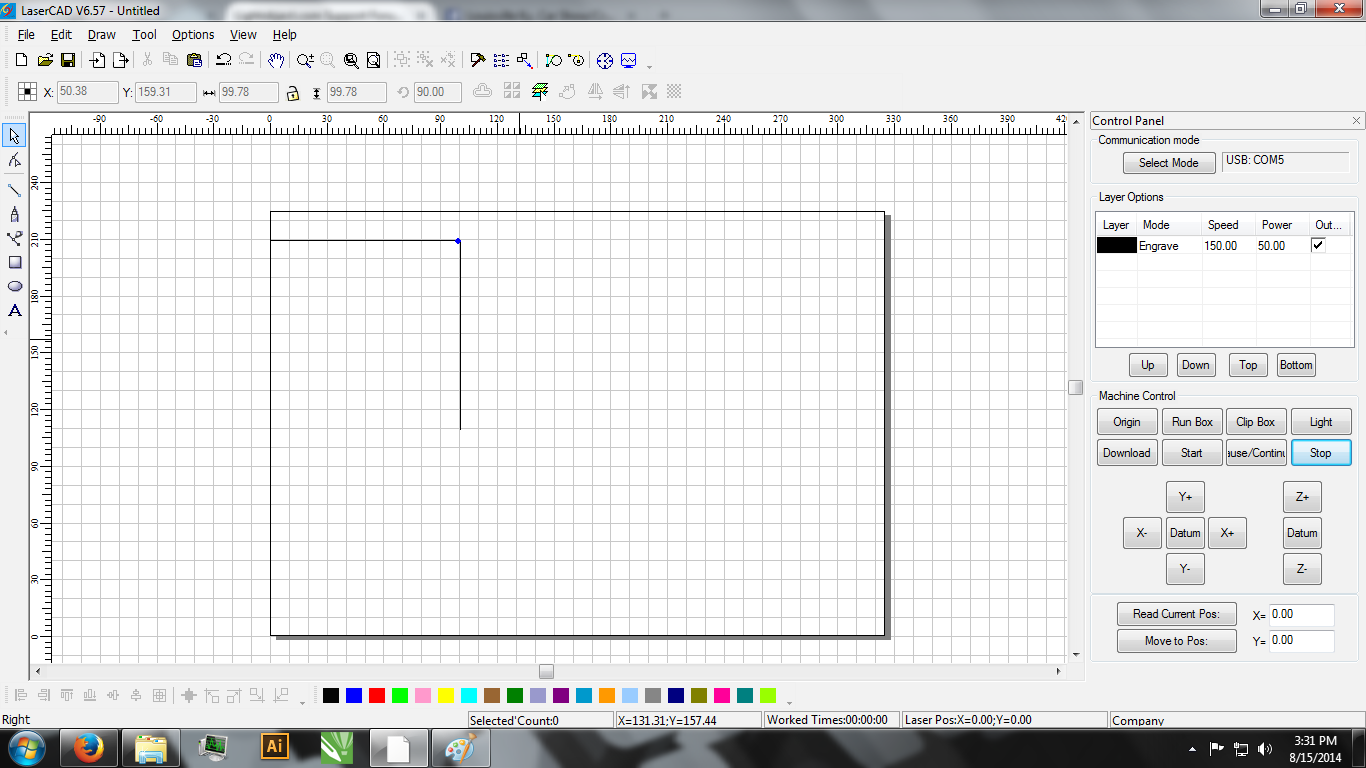Pick the Ellipse tool
The width and height of the screenshot is (1366, 768).
[15, 286]
